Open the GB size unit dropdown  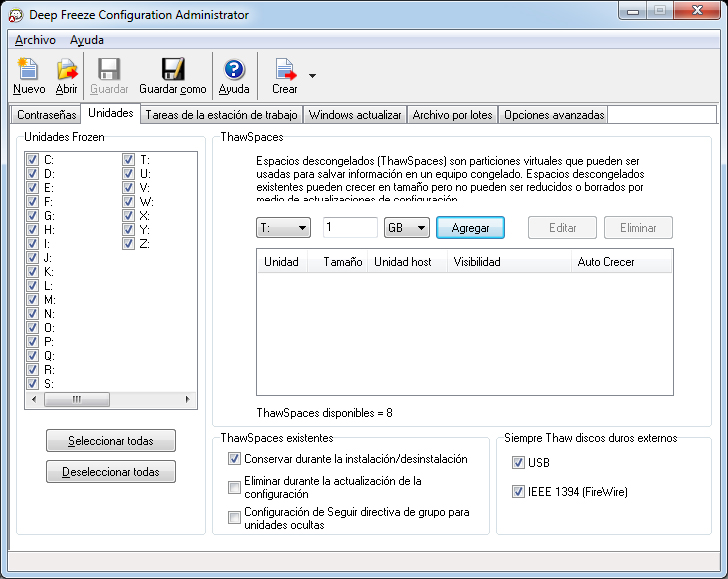tap(407, 228)
